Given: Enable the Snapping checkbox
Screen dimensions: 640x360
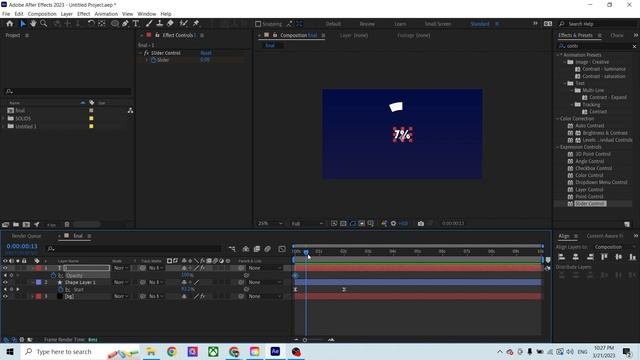Looking at the screenshot, I should (258, 24).
